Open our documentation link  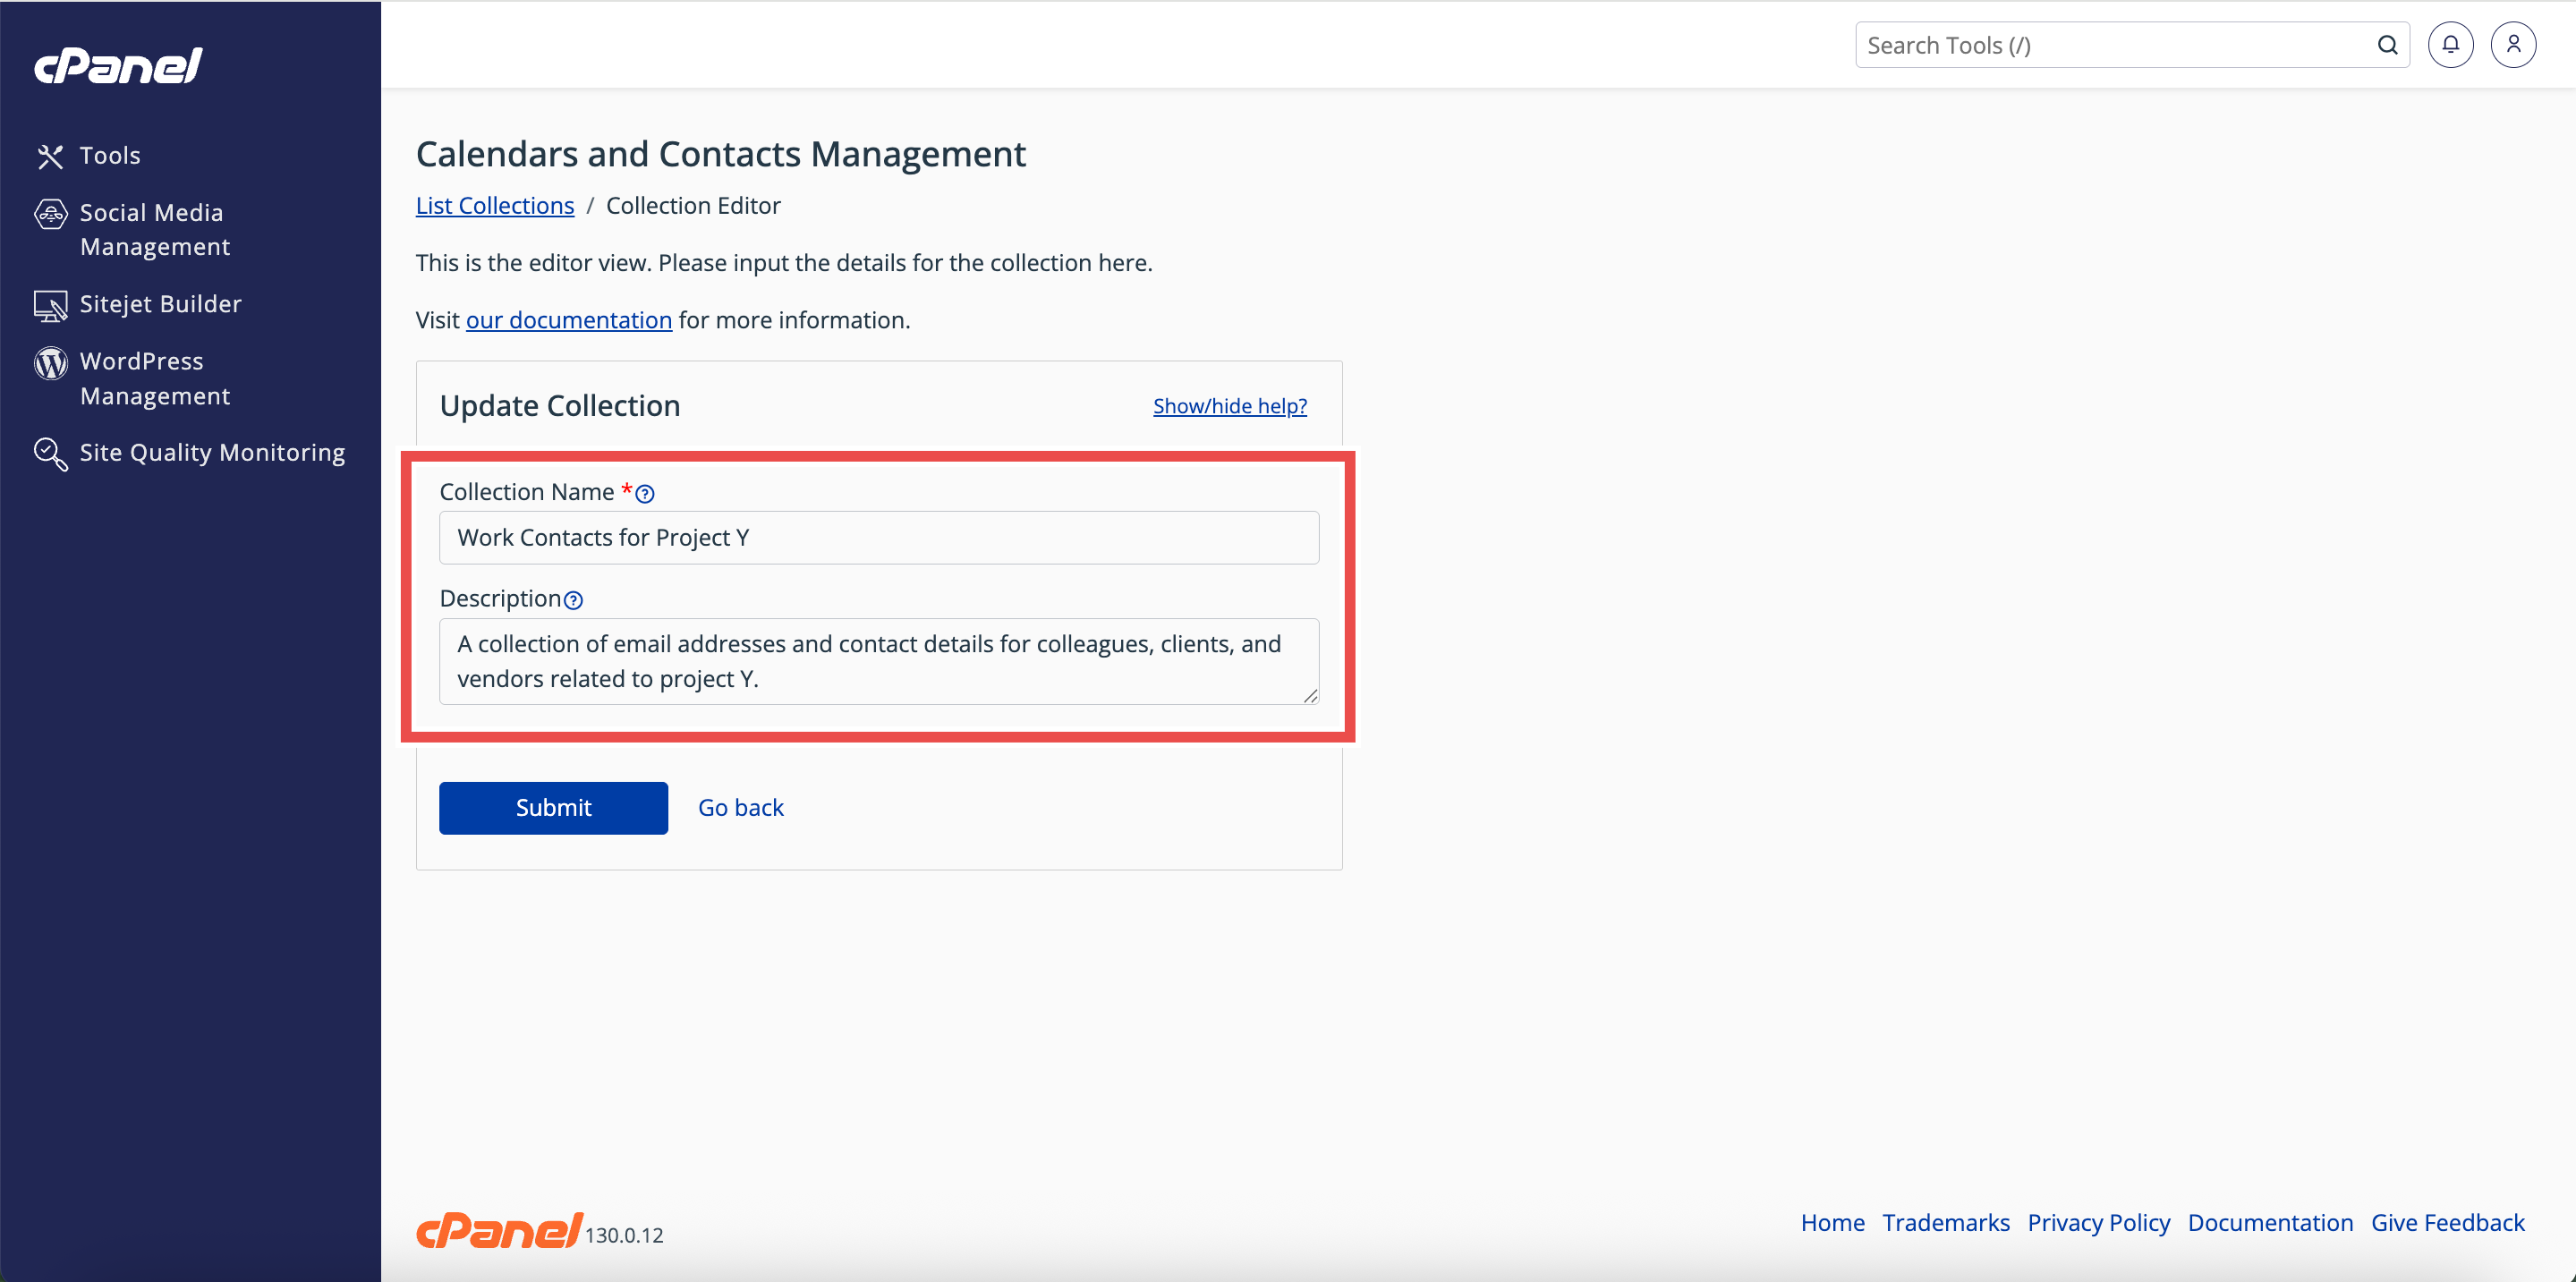[x=568, y=320]
